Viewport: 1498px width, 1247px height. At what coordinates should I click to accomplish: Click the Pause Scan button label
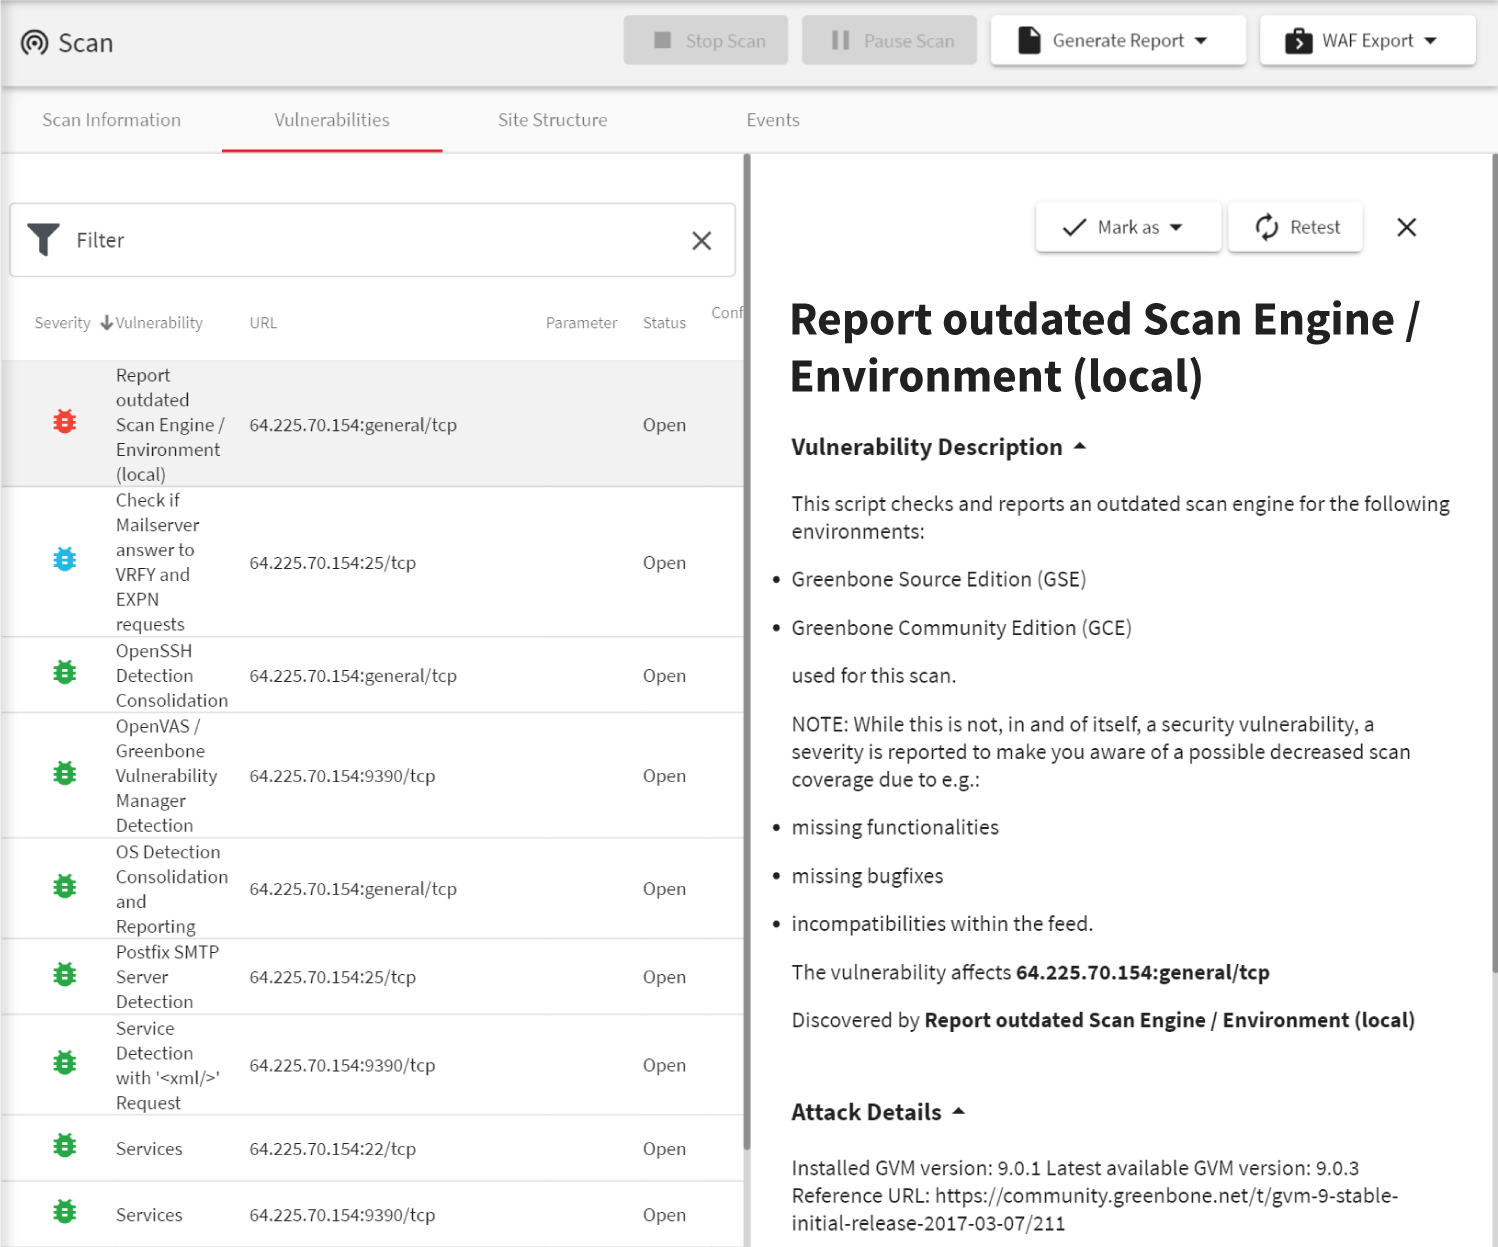click(x=909, y=41)
